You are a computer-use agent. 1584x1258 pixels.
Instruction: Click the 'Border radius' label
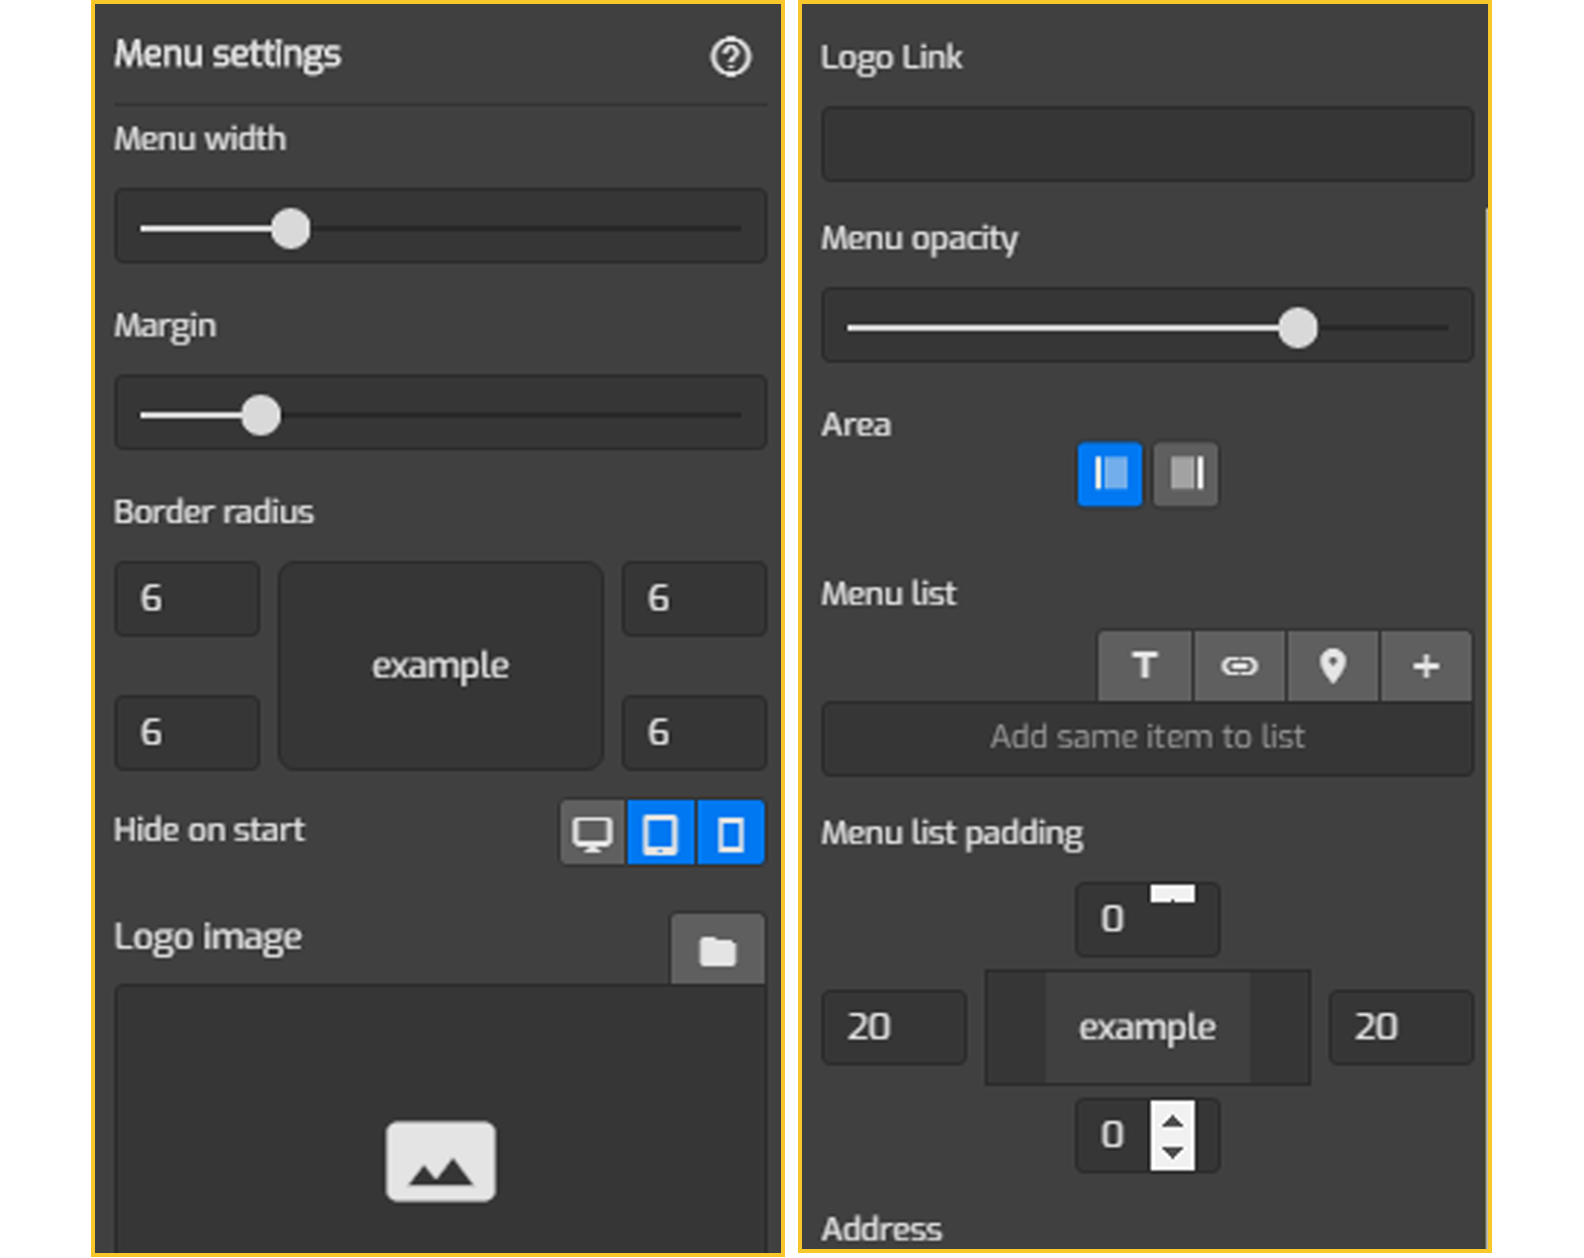214,512
